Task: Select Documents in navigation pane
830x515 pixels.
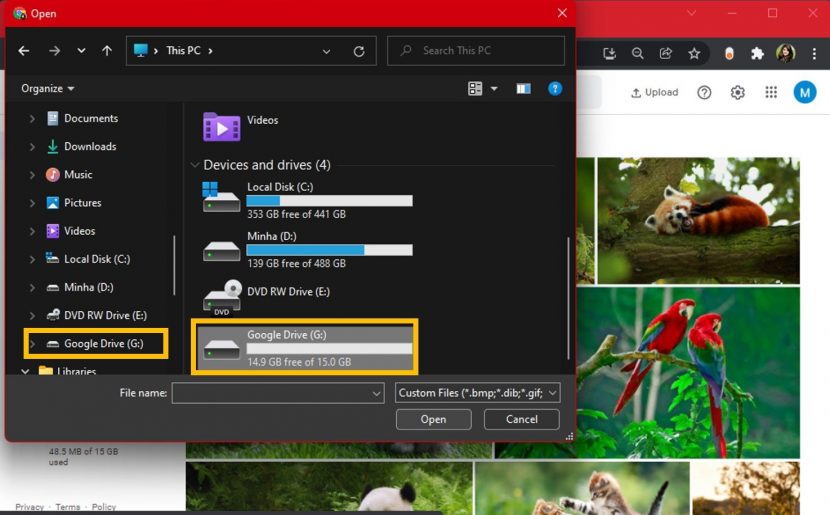Action: coord(91,118)
